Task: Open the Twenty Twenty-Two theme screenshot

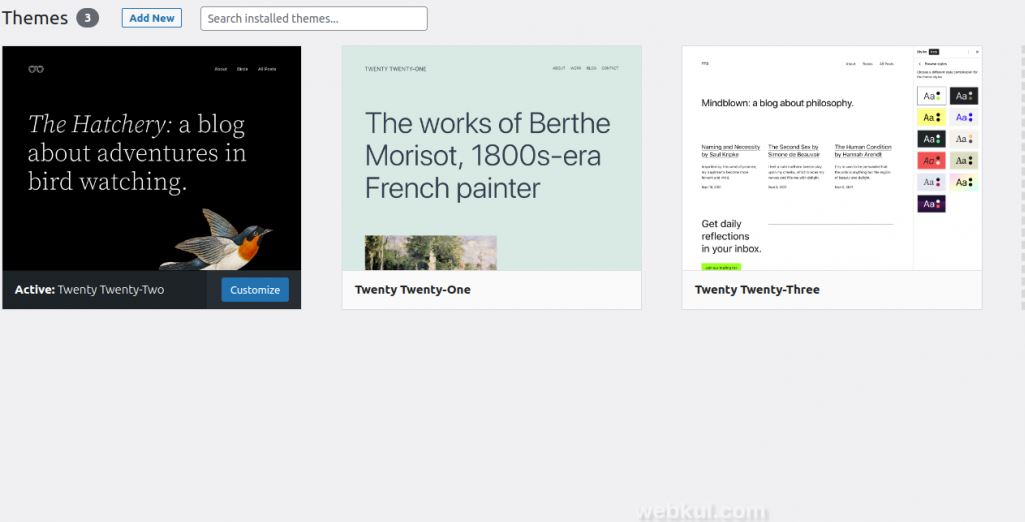Action: pyautogui.click(x=152, y=158)
